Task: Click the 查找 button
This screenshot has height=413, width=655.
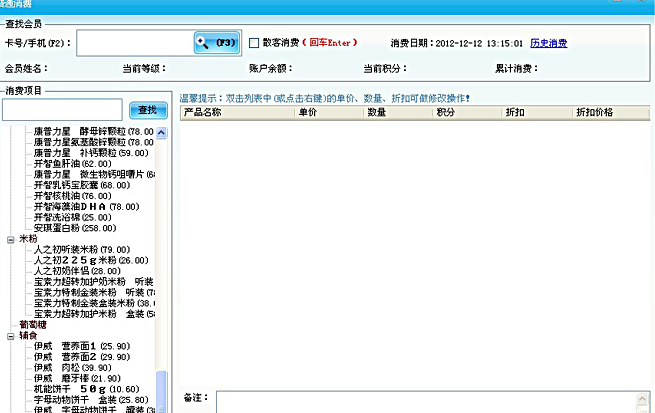Action: pyautogui.click(x=148, y=110)
